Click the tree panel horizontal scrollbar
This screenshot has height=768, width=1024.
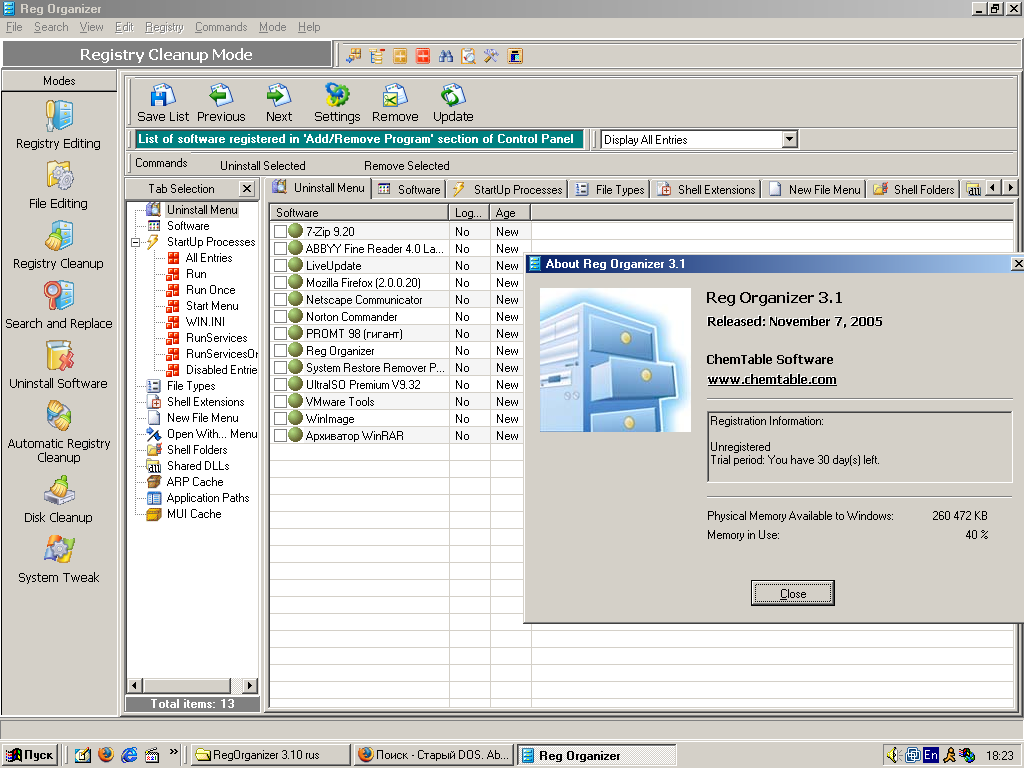190,686
